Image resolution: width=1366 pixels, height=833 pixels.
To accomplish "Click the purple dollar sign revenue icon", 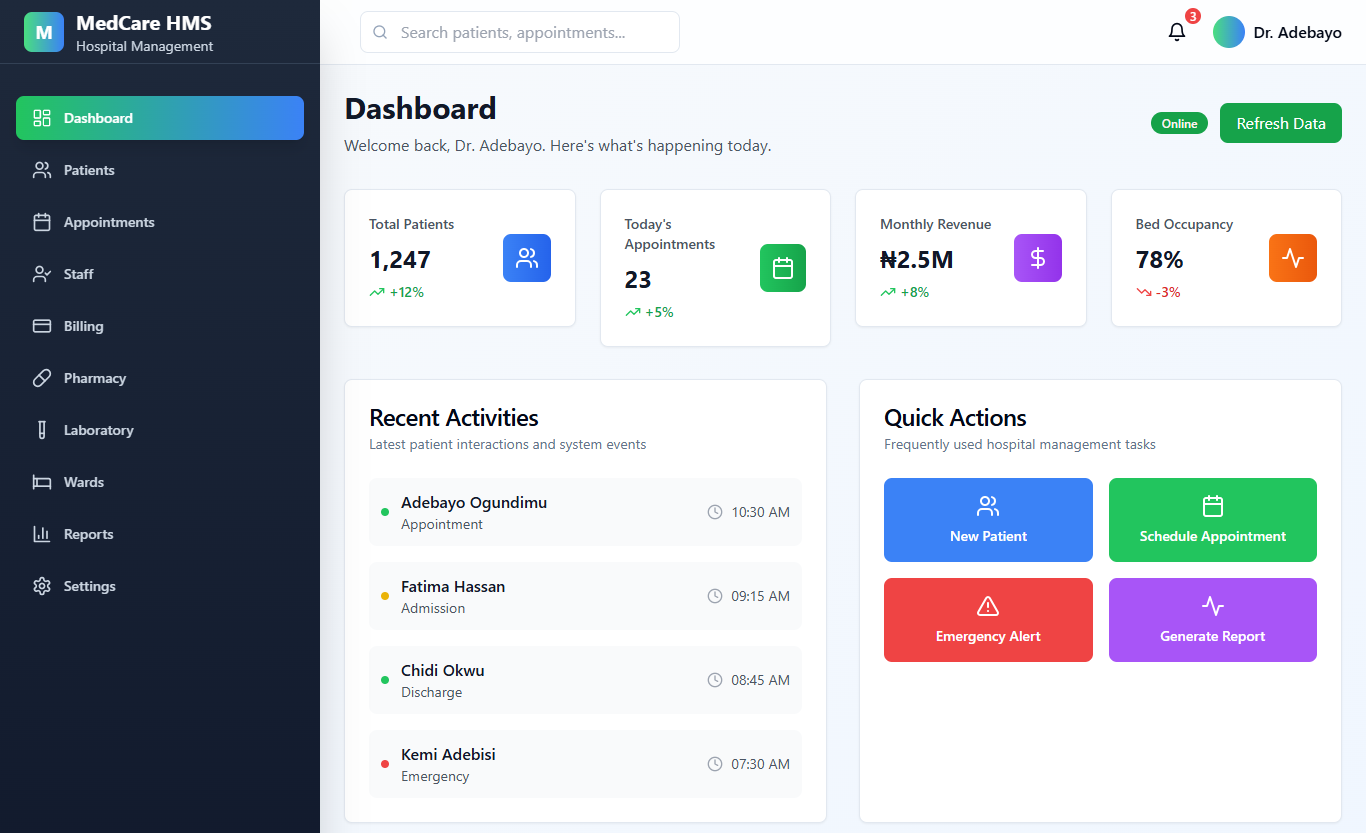I will (x=1037, y=258).
